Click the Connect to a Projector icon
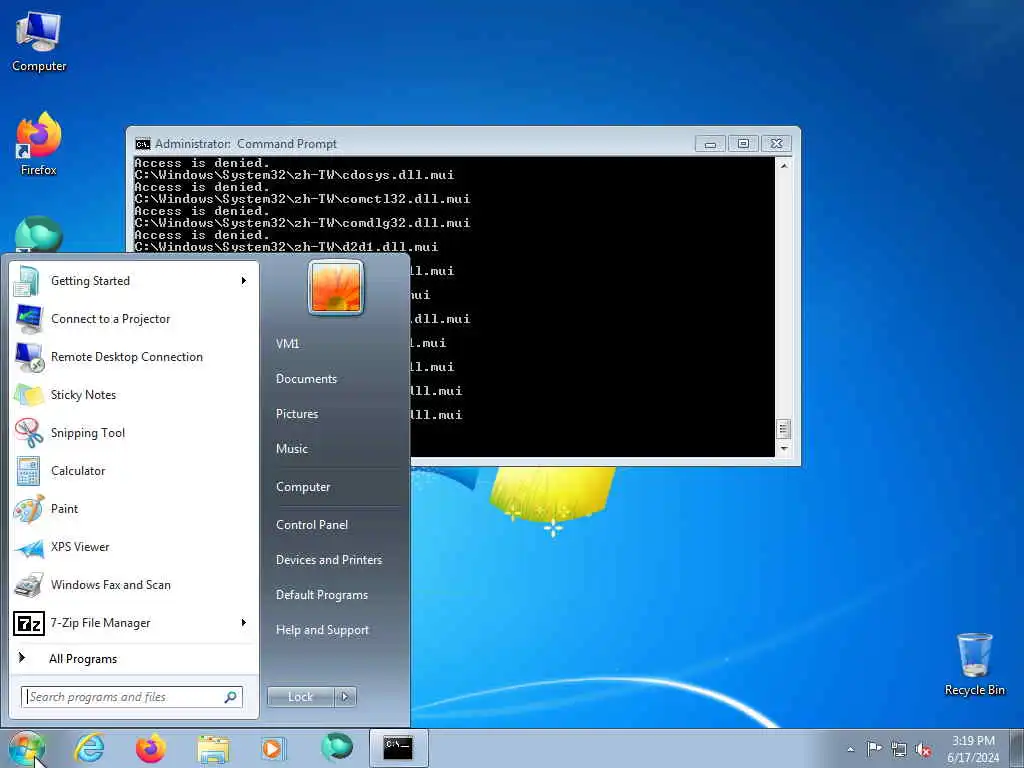The width and height of the screenshot is (1024, 768). coord(28,319)
